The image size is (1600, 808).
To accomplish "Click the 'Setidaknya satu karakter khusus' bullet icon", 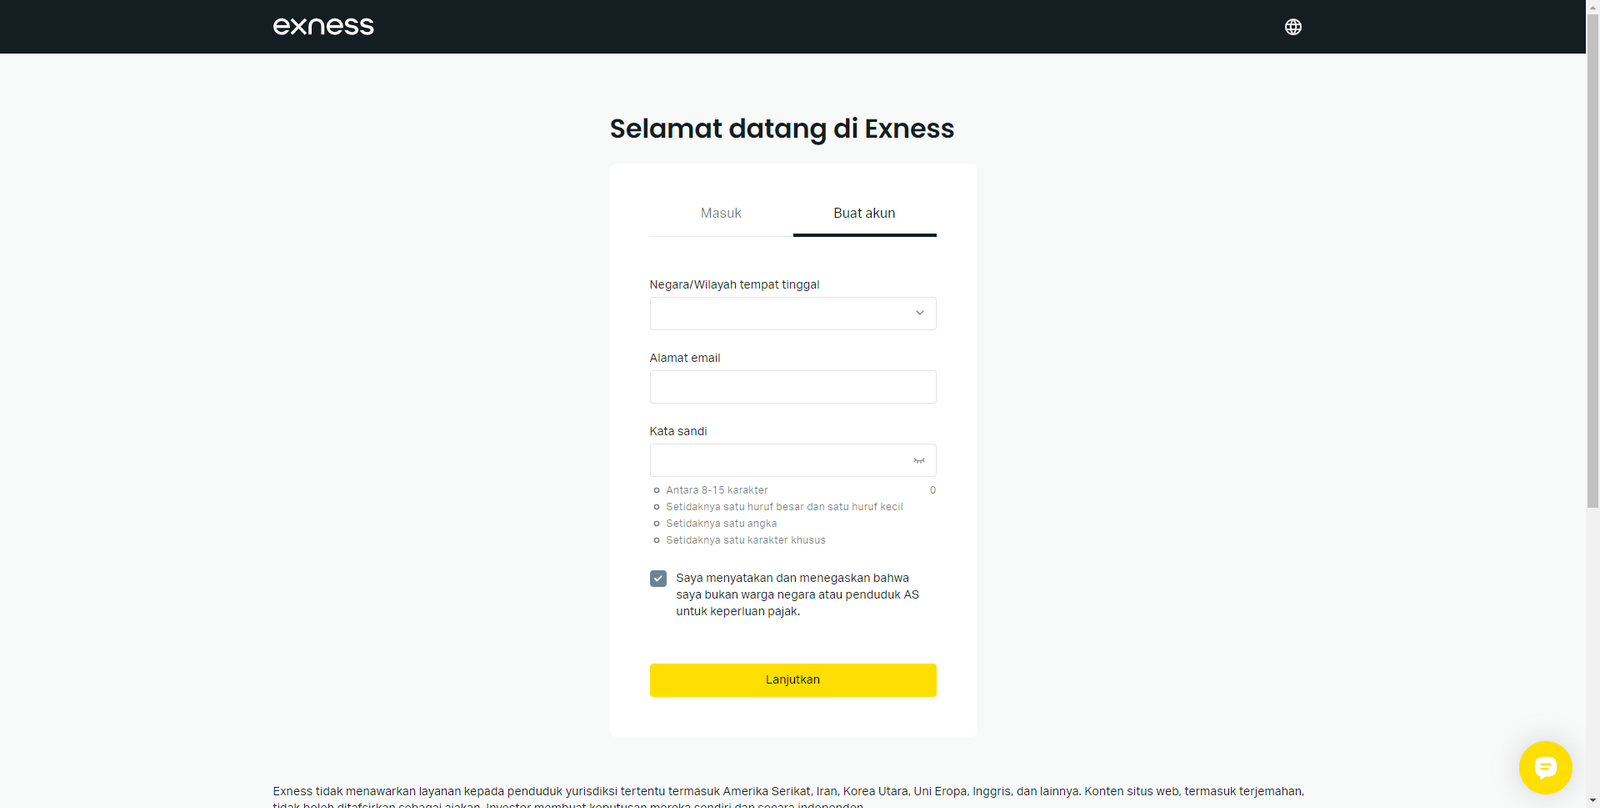I will [x=657, y=540].
